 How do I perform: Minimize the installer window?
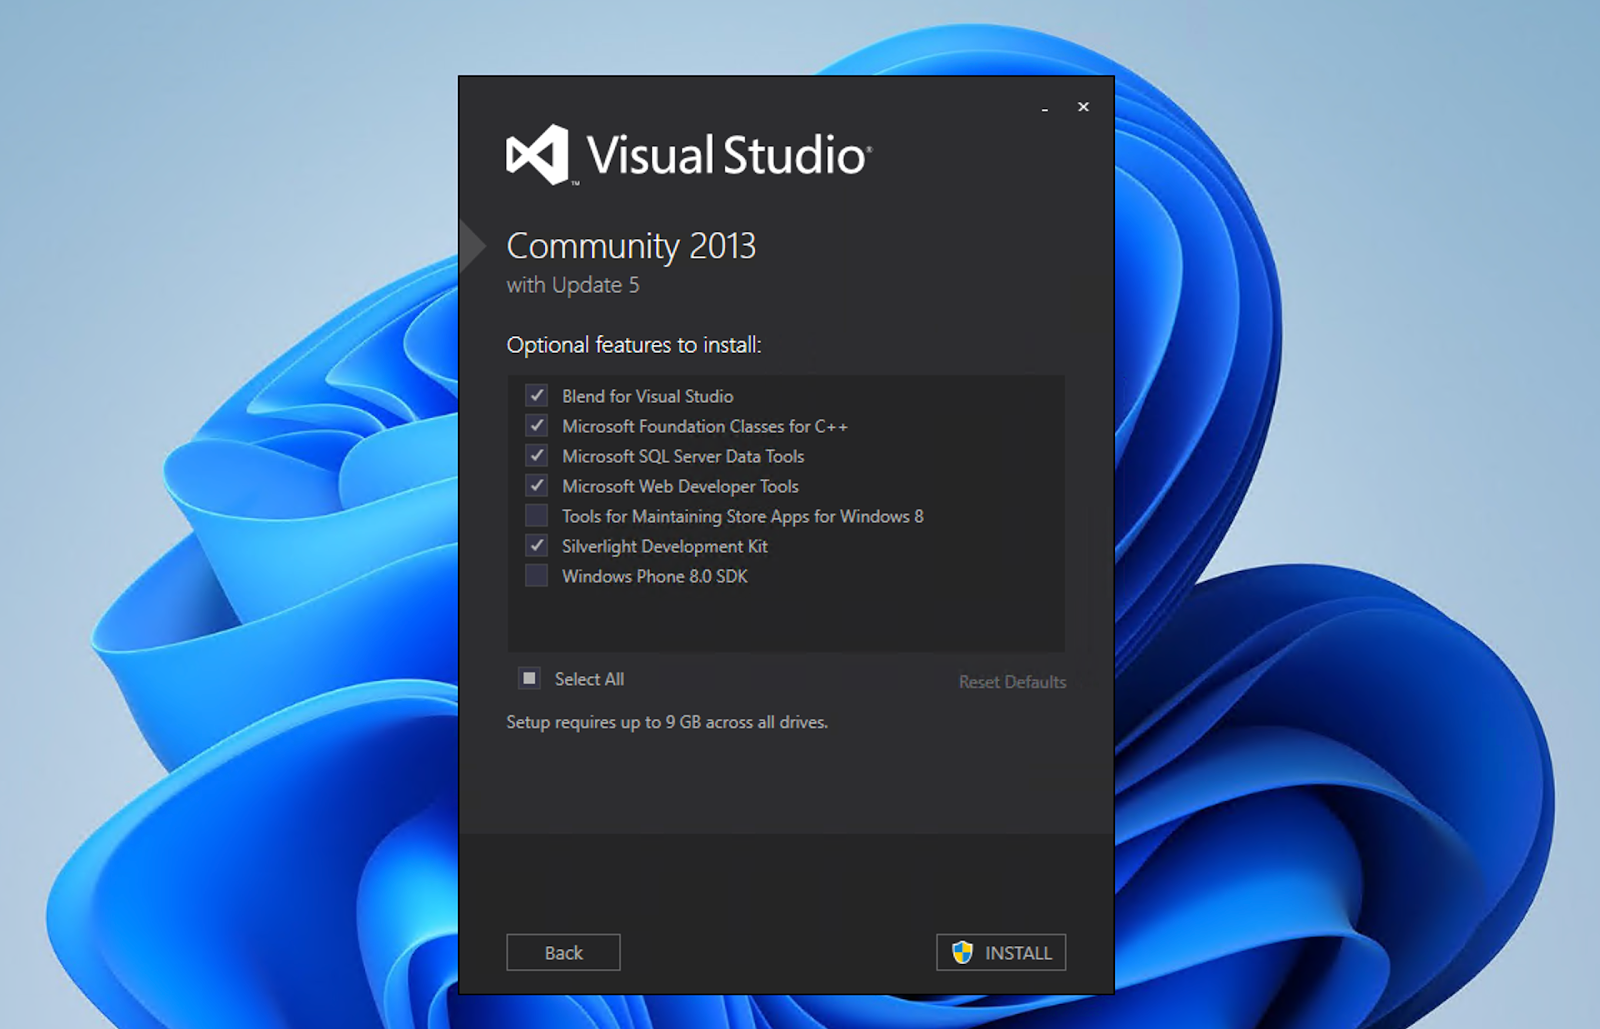click(1045, 107)
